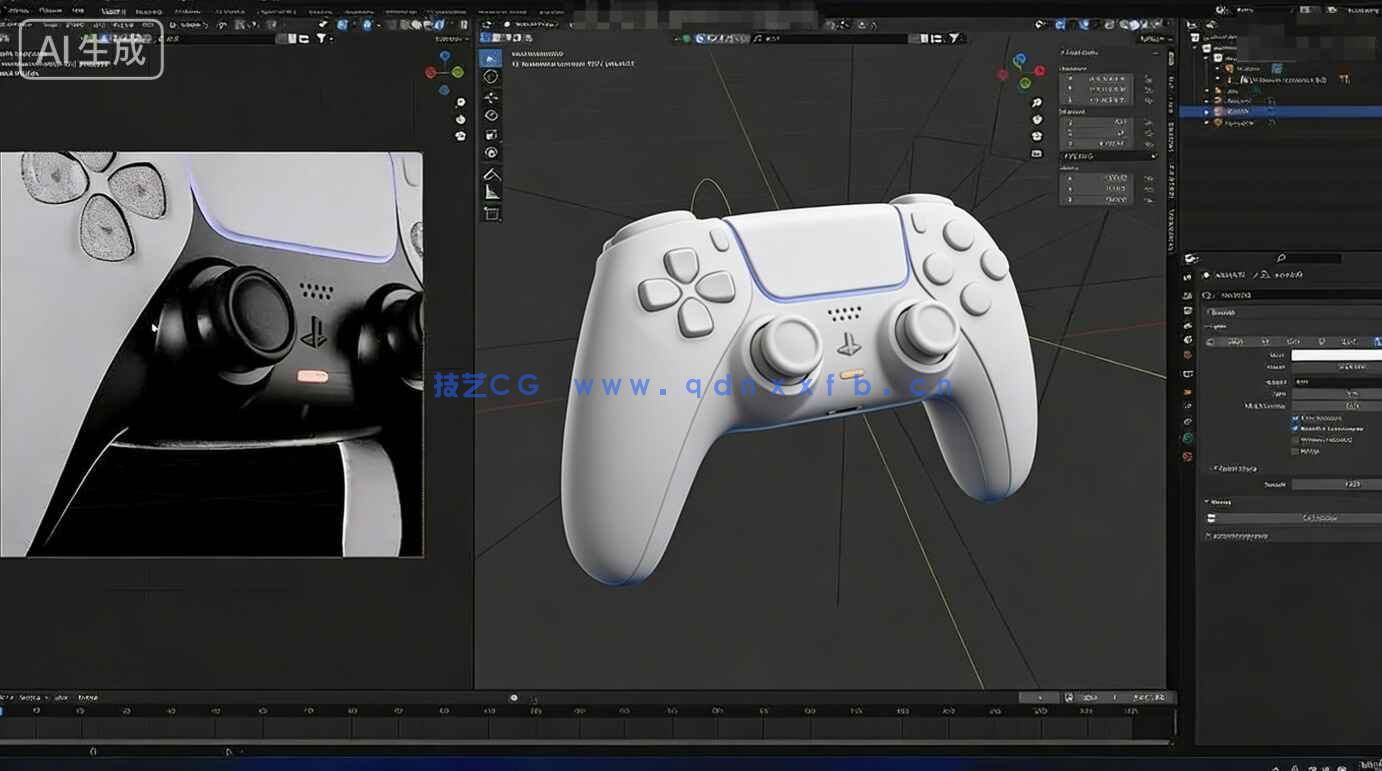Select the white base color swatch in material settings
Screen dimensions: 1382x771
[x=1335, y=353]
